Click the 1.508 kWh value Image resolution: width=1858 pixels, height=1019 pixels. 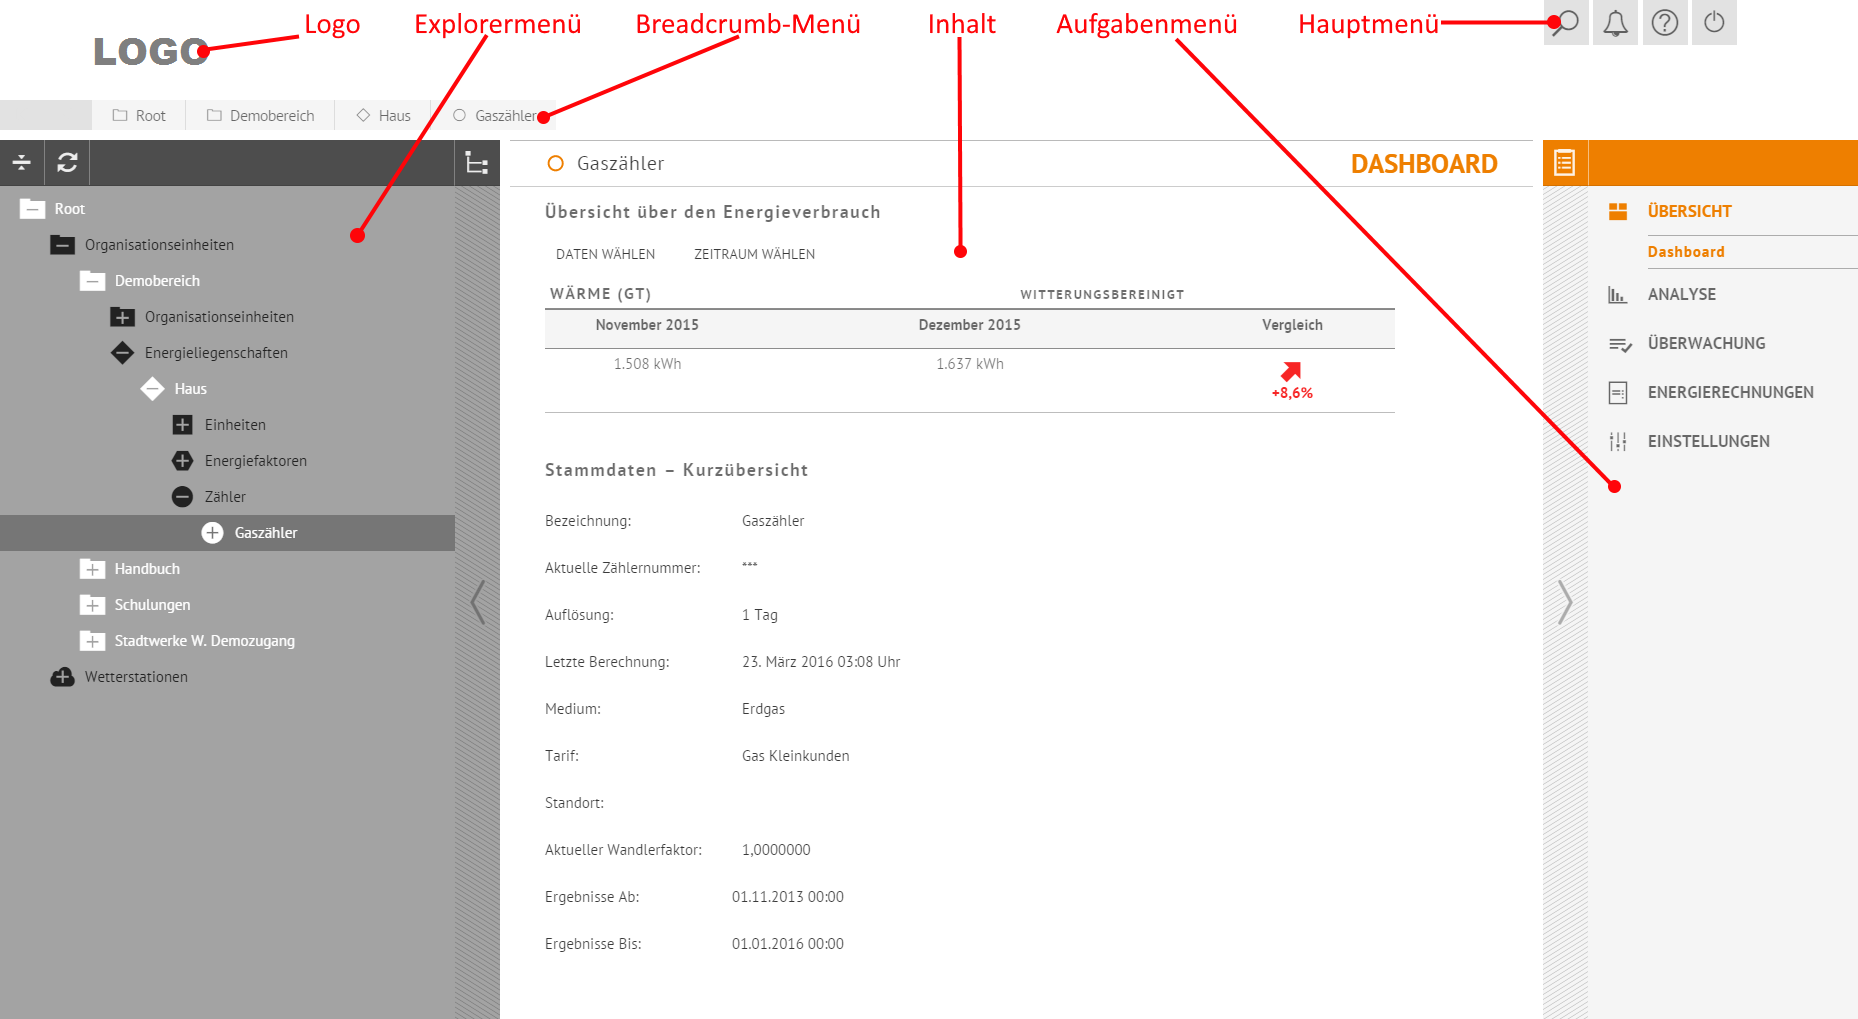pyautogui.click(x=647, y=364)
